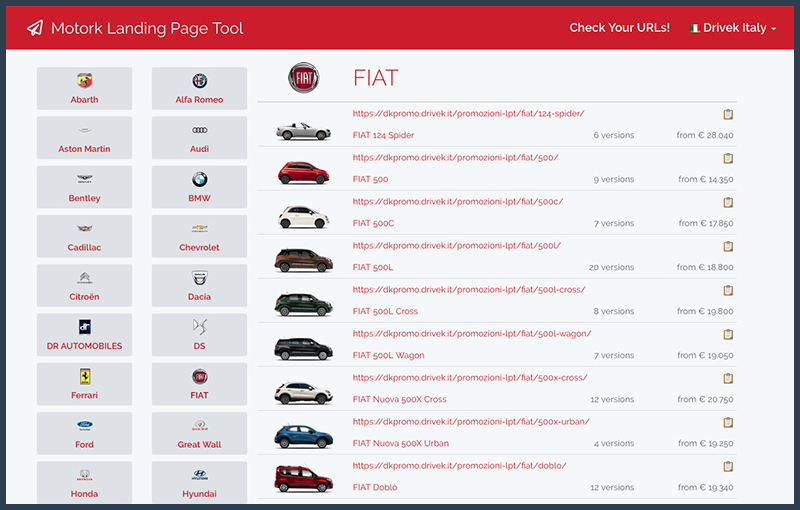Click the large FIAT logo in header

pyautogui.click(x=304, y=78)
